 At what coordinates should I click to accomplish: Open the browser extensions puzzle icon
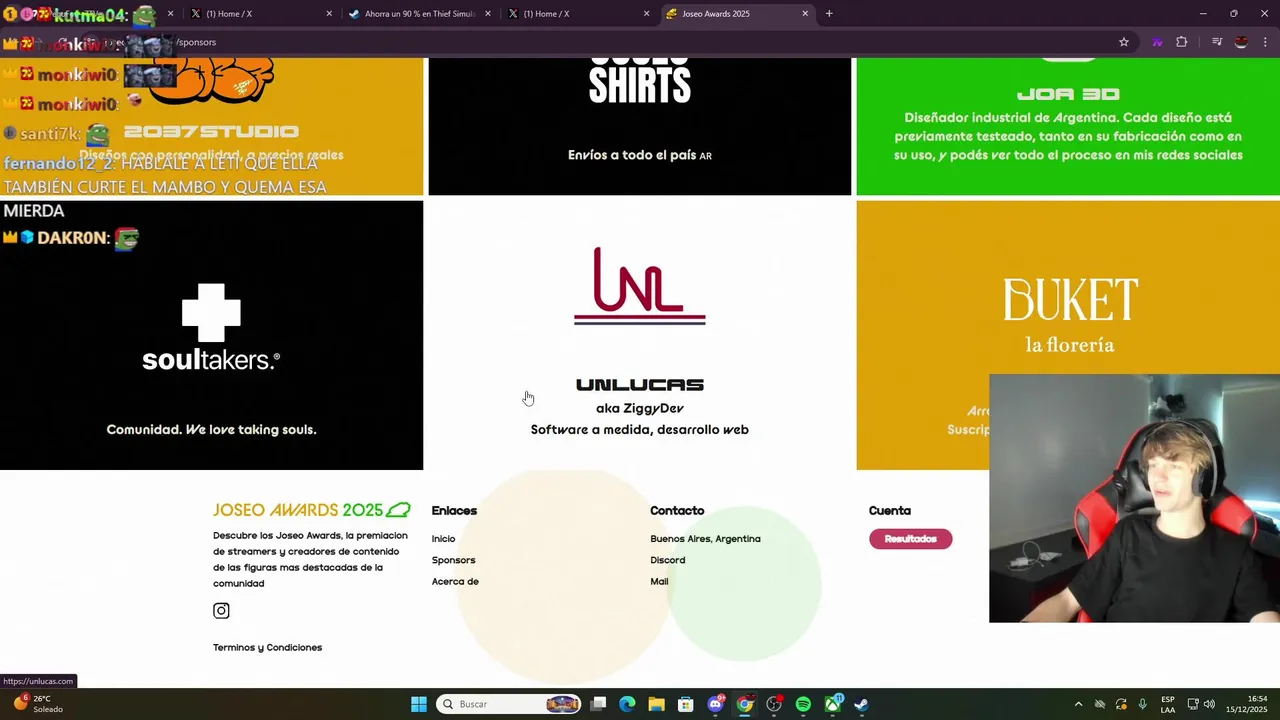1182,42
